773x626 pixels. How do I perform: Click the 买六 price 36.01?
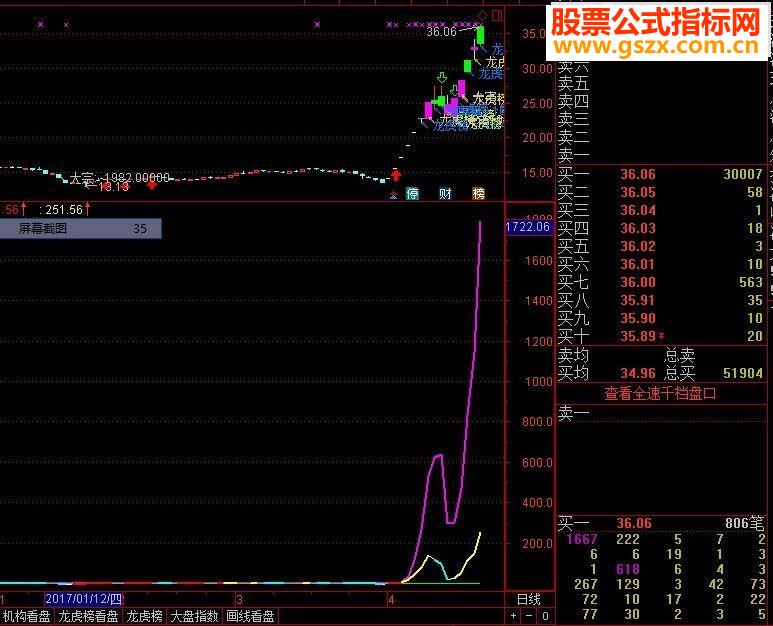(638, 264)
